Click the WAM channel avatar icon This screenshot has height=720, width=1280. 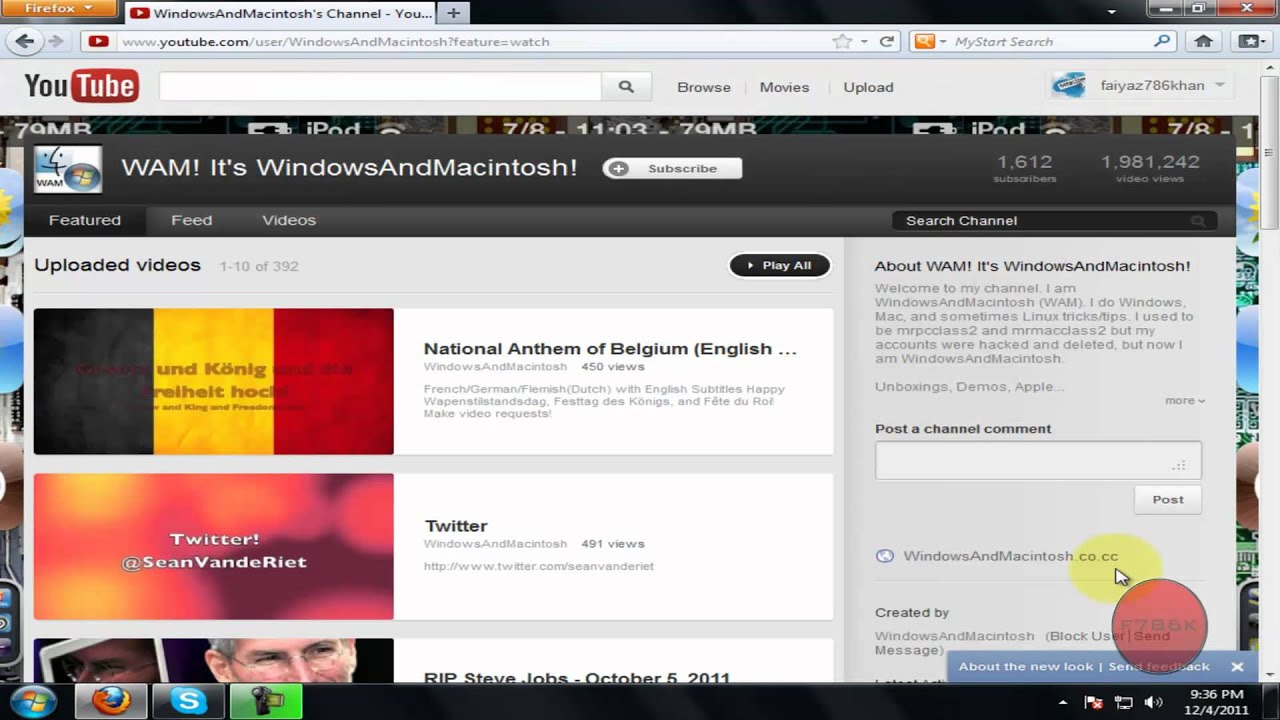point(68,169)
